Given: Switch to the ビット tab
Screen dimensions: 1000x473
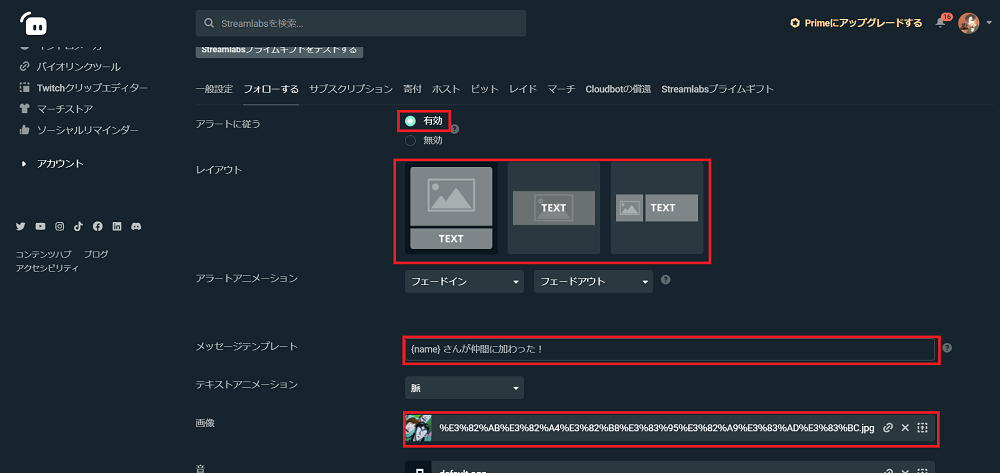Looking at the screenshot, I should click(485, 89).
